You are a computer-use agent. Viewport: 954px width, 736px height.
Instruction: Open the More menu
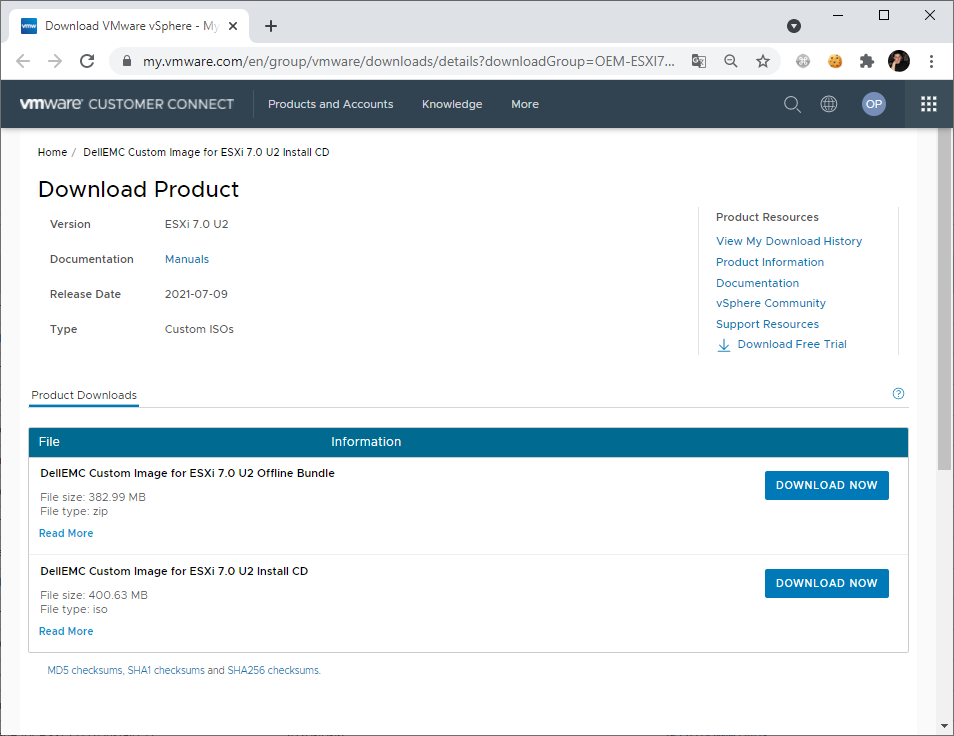pyautogui.click(x=525, y=104)
